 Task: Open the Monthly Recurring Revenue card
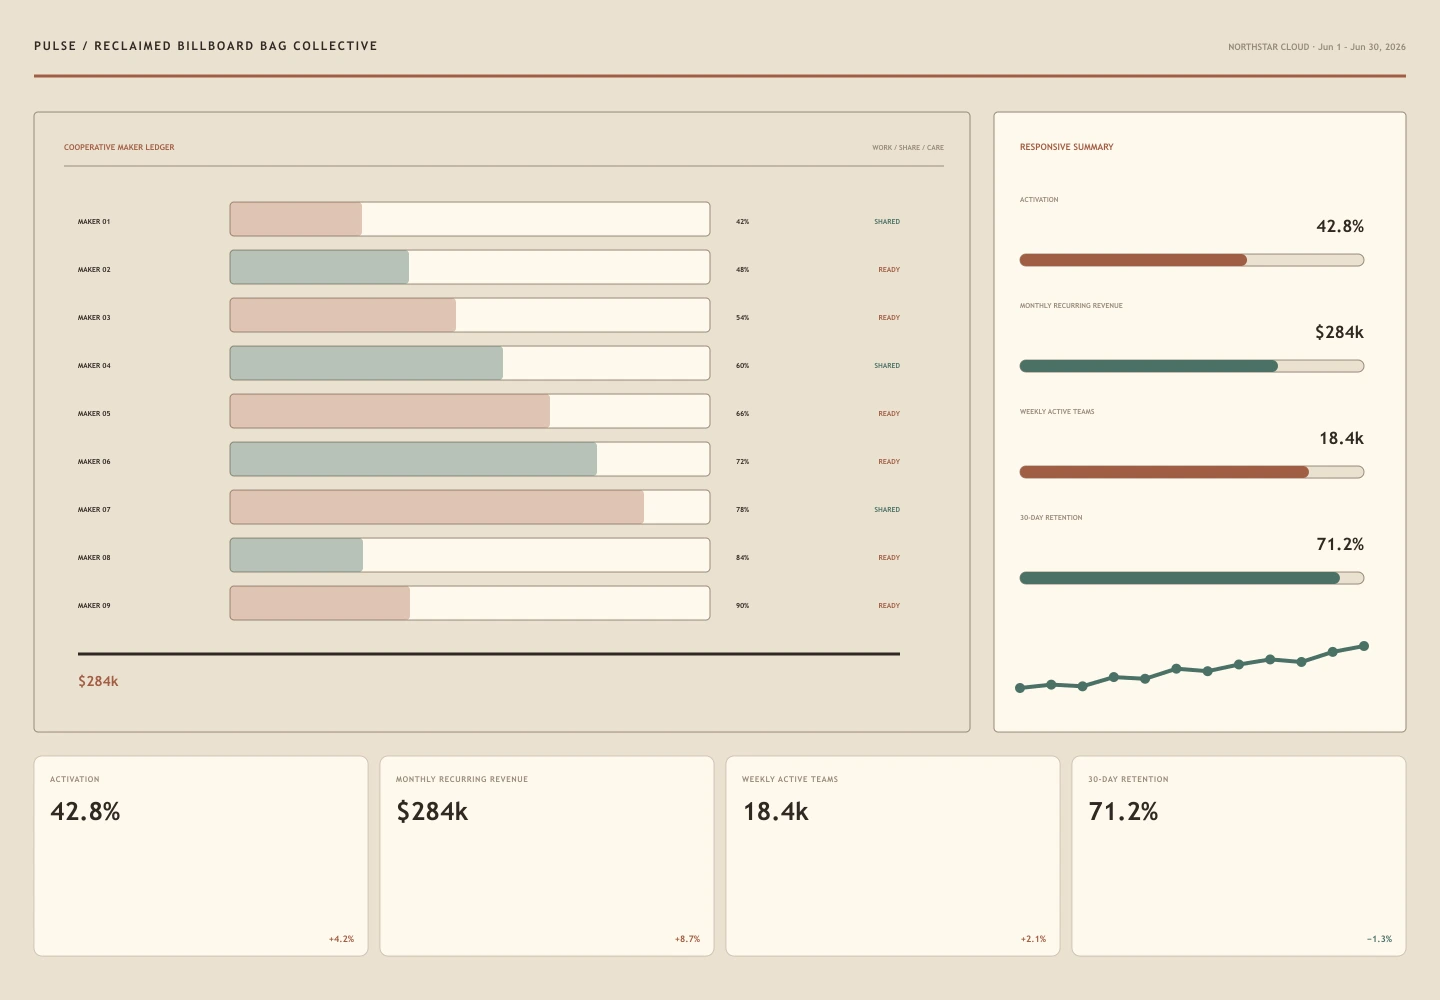pyautogui.click(x=547, y=856)
